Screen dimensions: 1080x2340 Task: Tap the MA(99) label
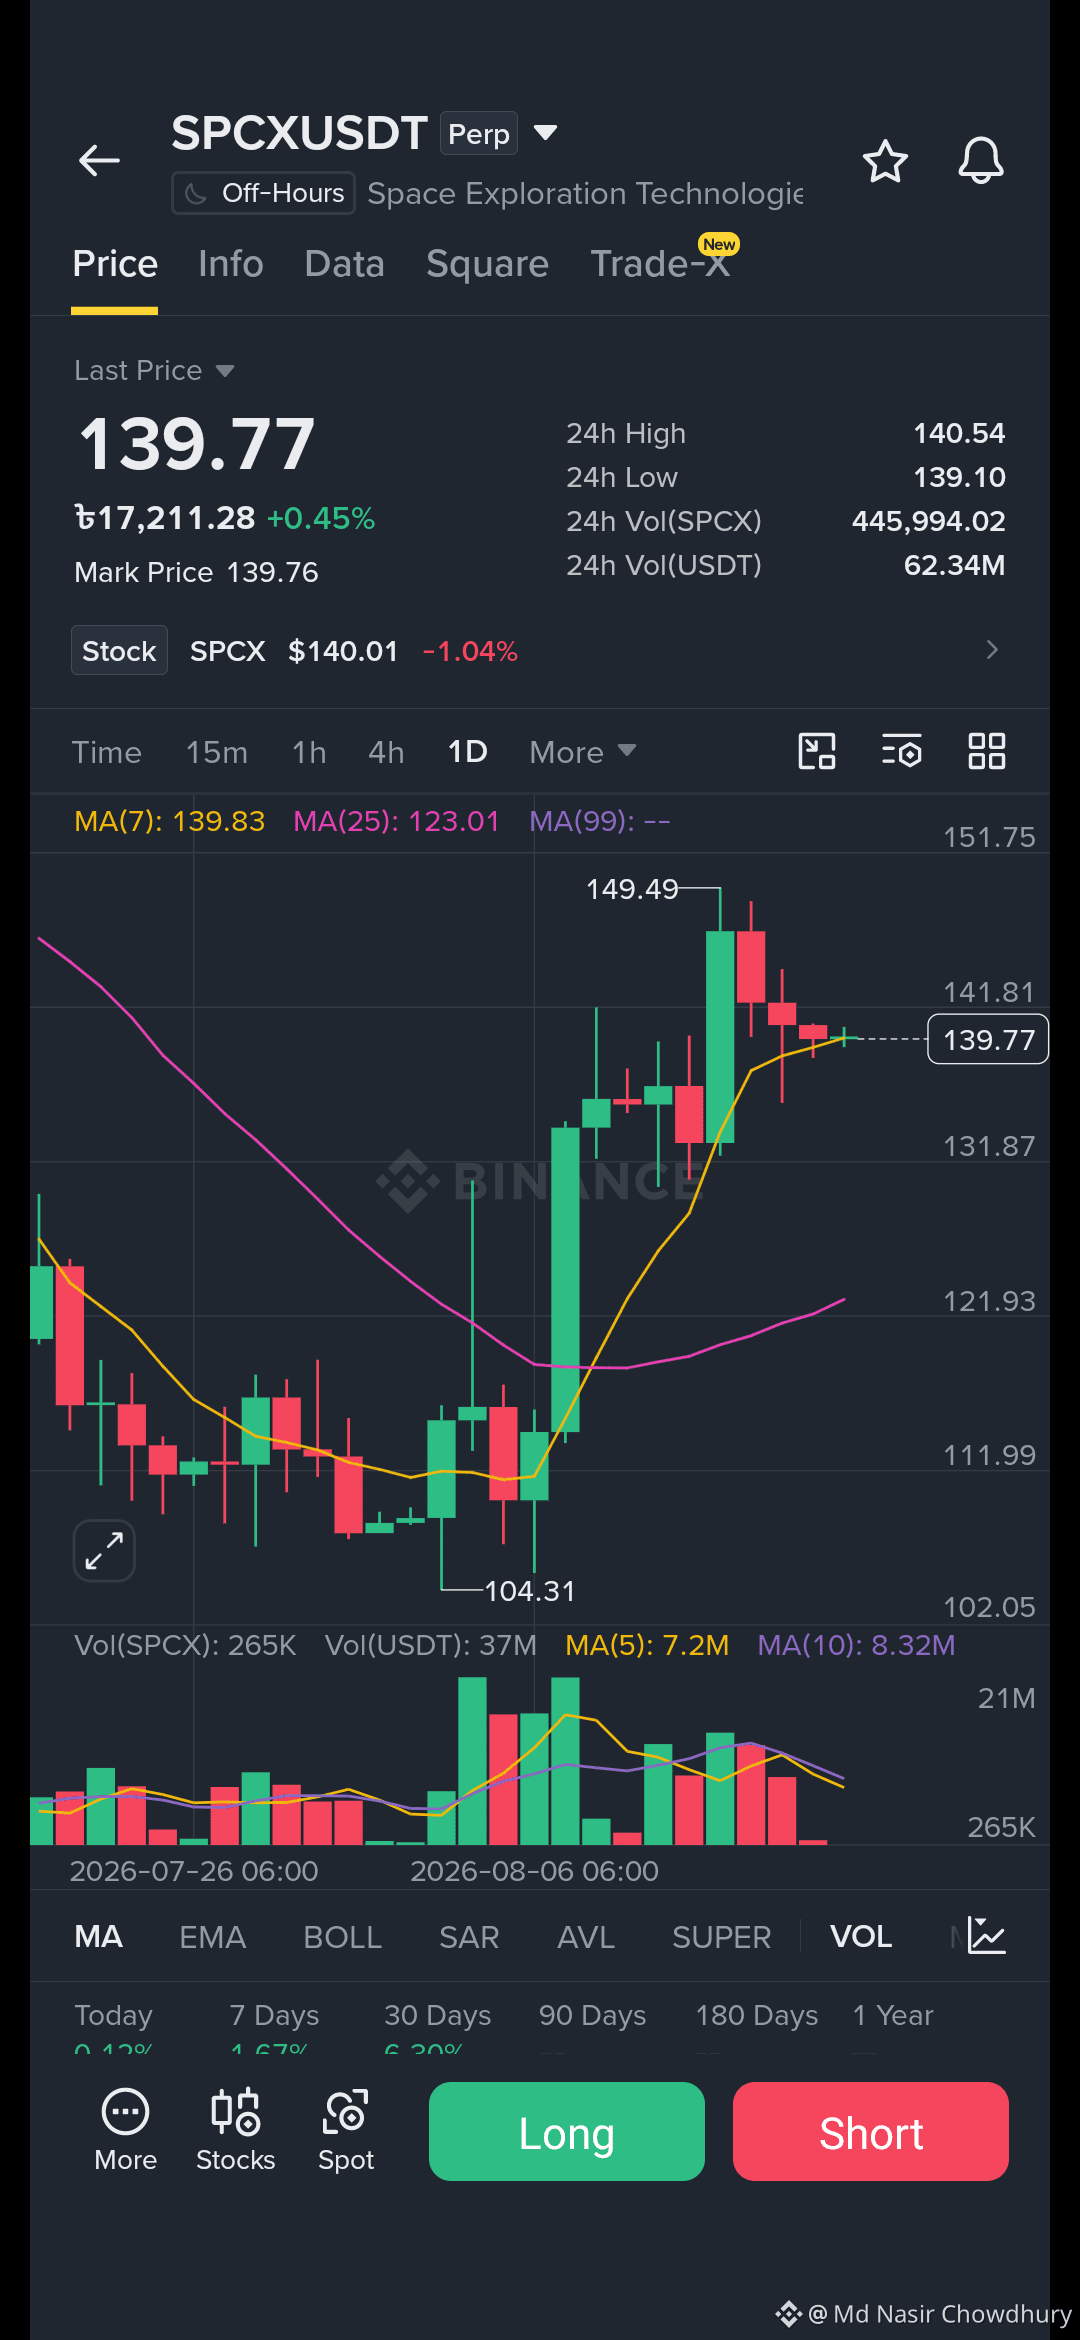[600, 821]
